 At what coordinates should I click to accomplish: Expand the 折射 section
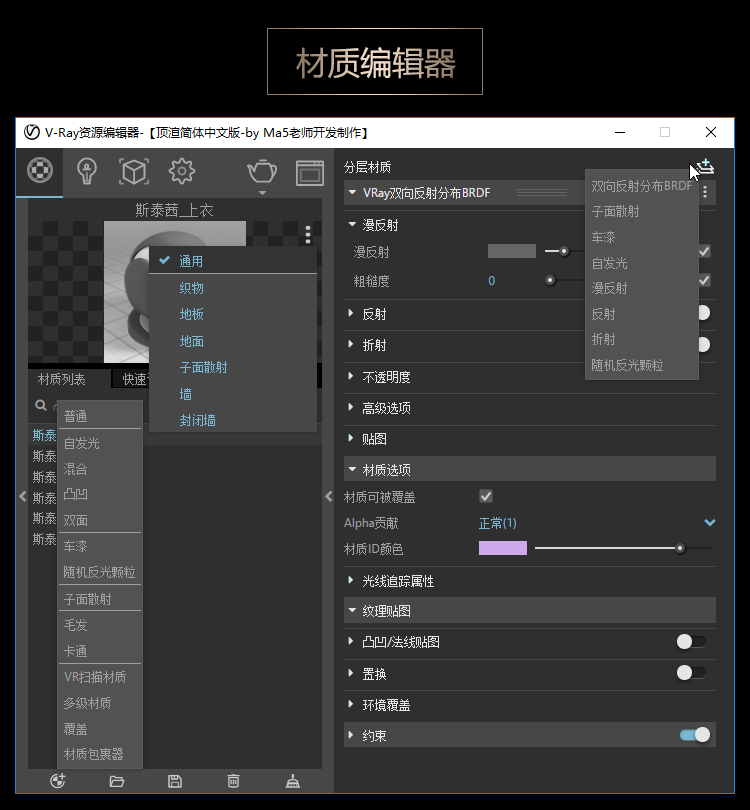(x=351, y=344)
